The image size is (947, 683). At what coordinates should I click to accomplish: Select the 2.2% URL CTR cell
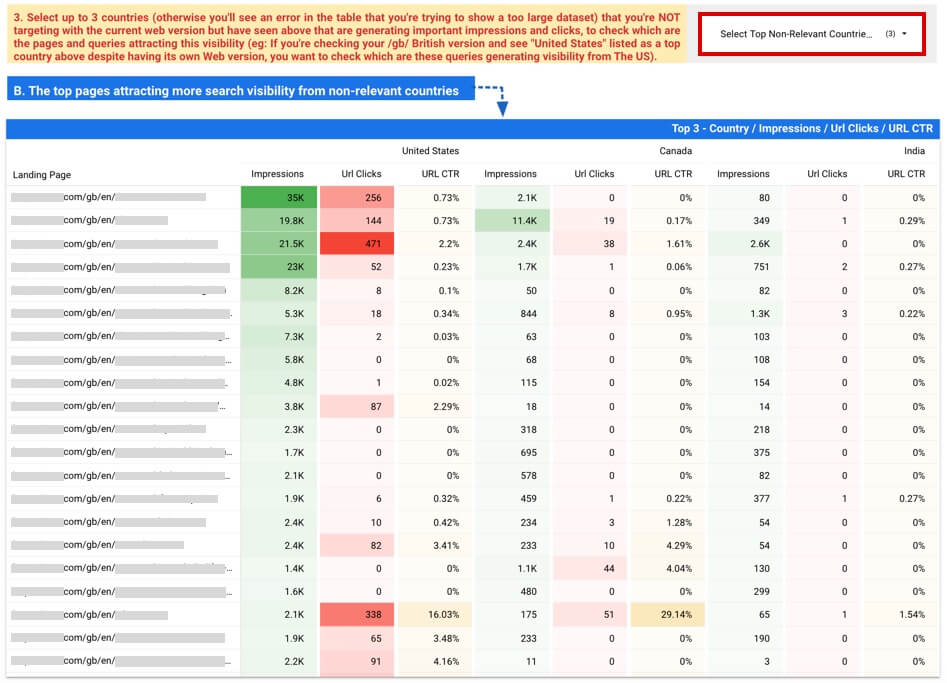click(435, 243)
